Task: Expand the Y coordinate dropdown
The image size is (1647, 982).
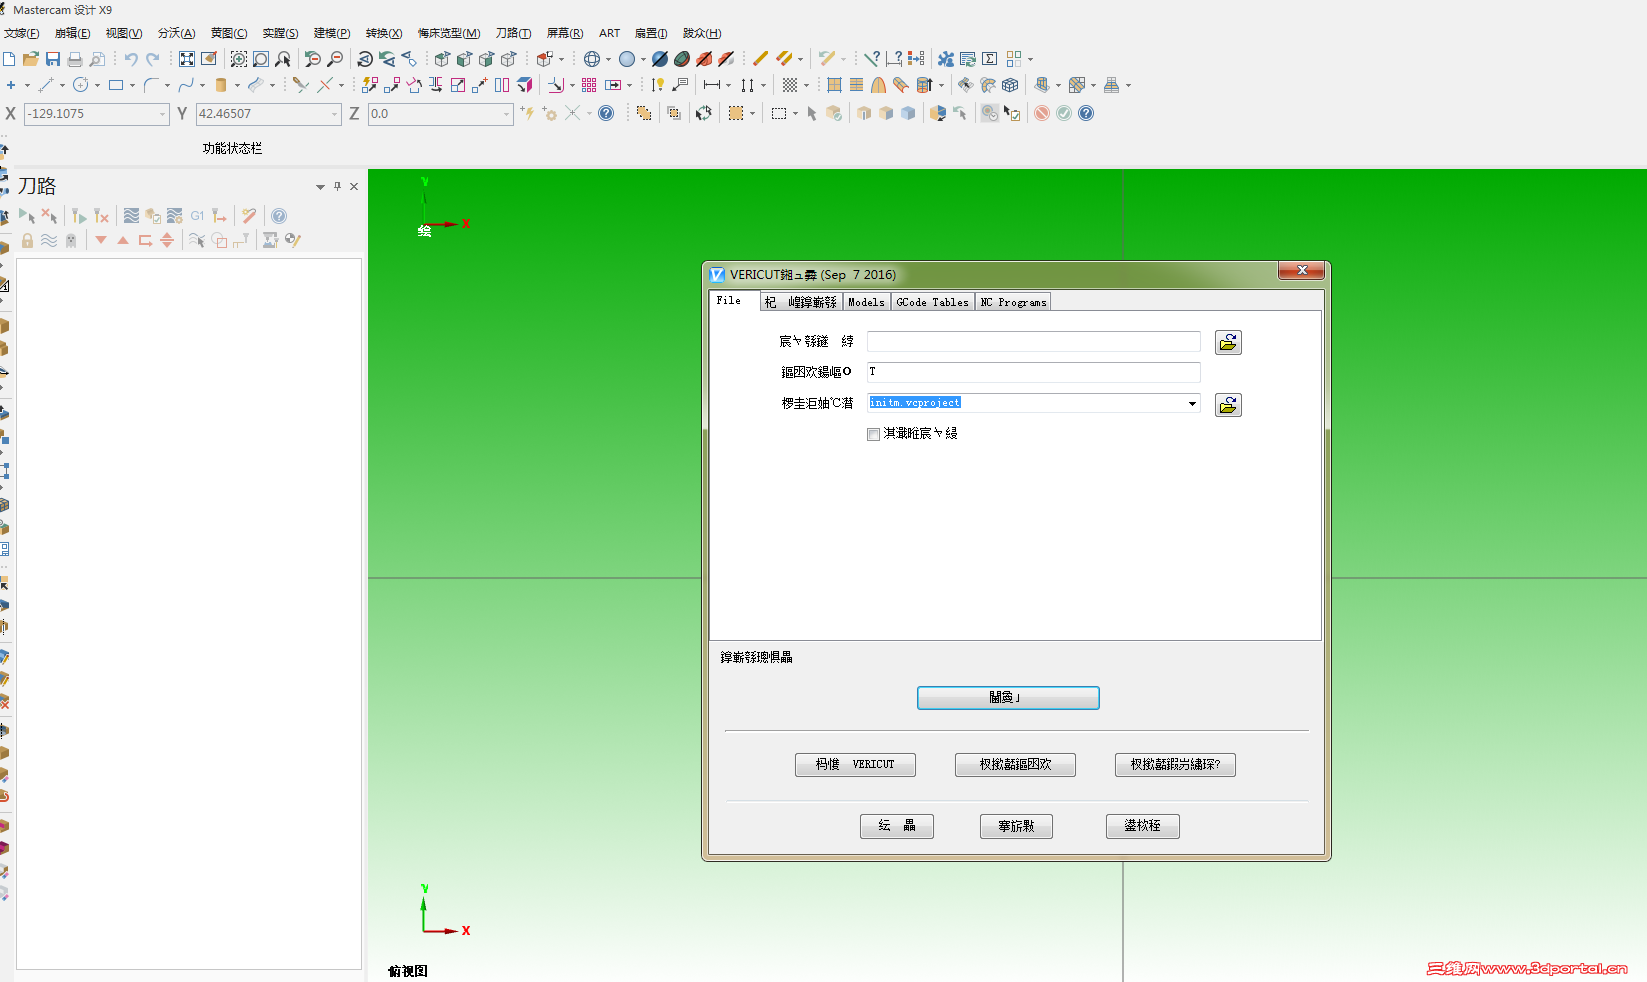Action: click(334, 114)
